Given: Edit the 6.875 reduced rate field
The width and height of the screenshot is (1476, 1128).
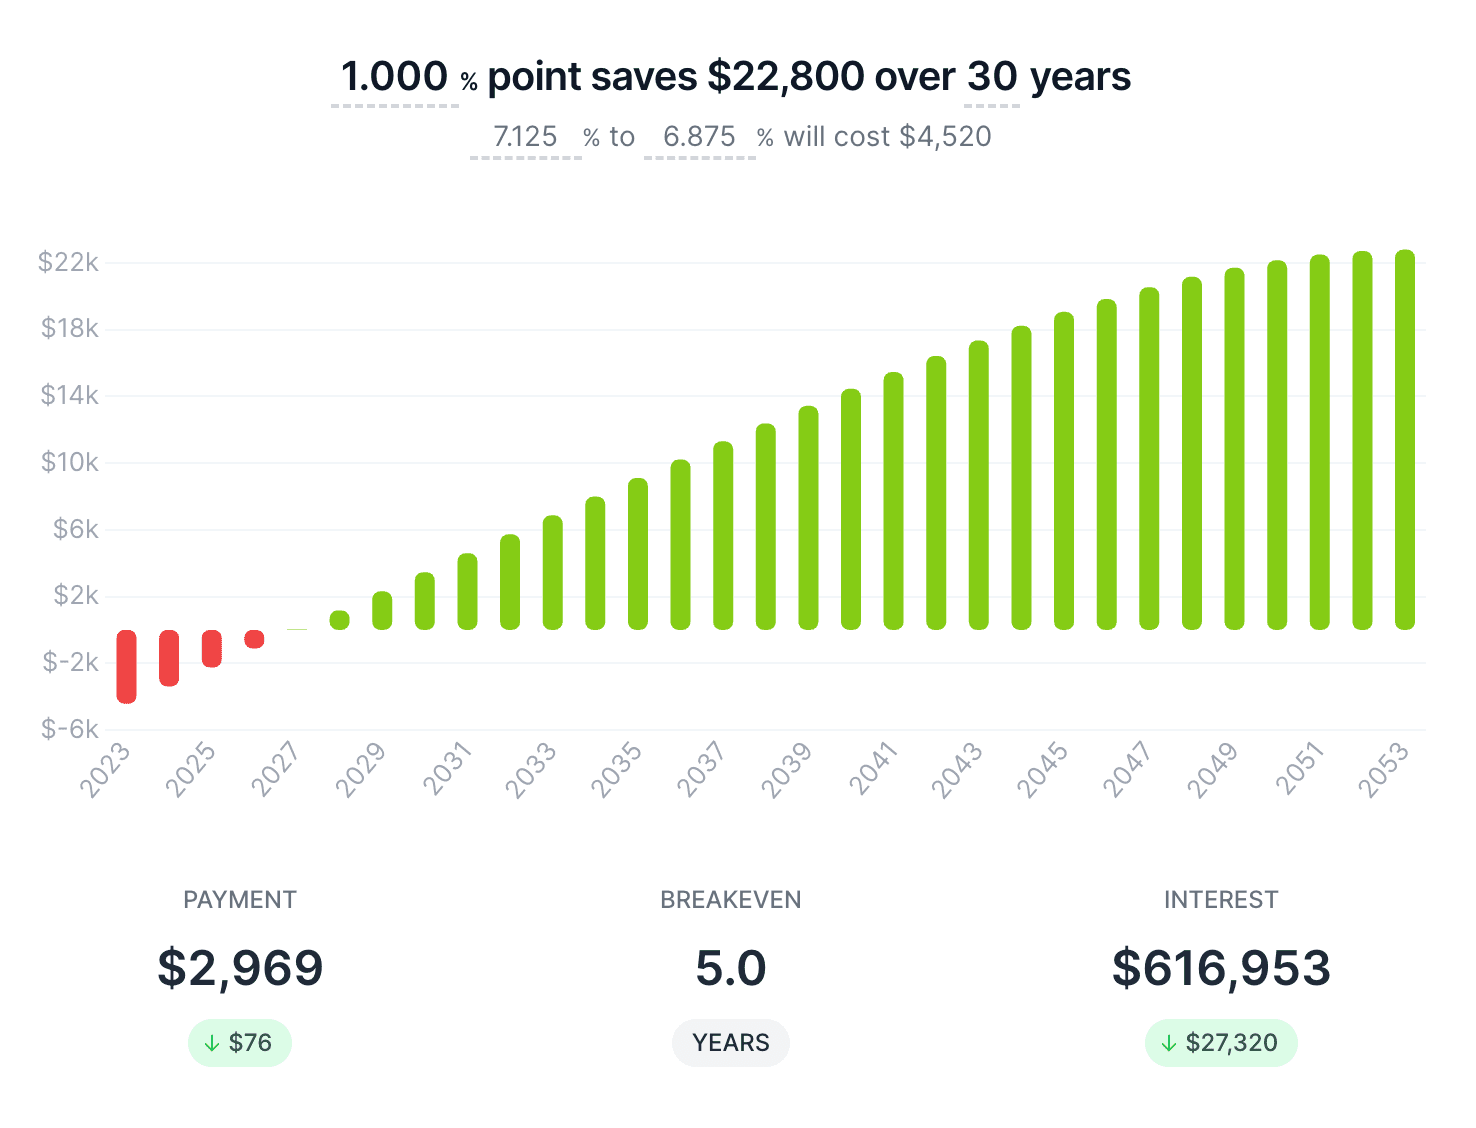Looking at the screenshot, I should (699, 137).
